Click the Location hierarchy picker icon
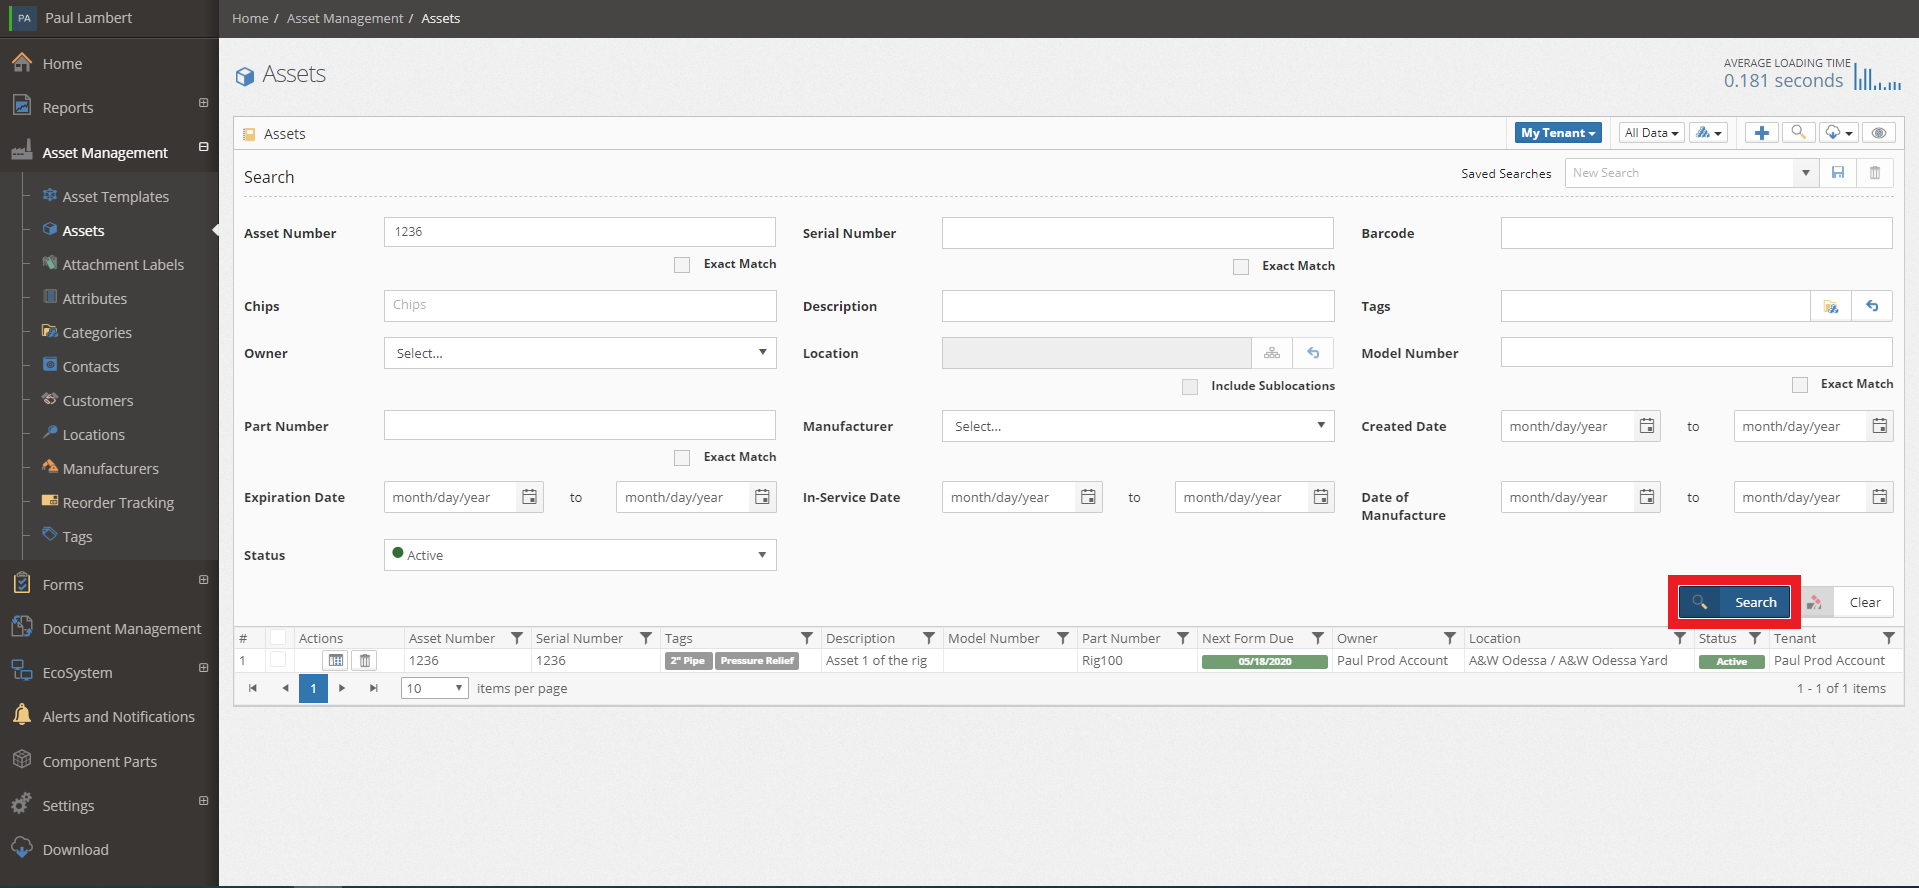1919x888 pixels. coord(1272,353)
